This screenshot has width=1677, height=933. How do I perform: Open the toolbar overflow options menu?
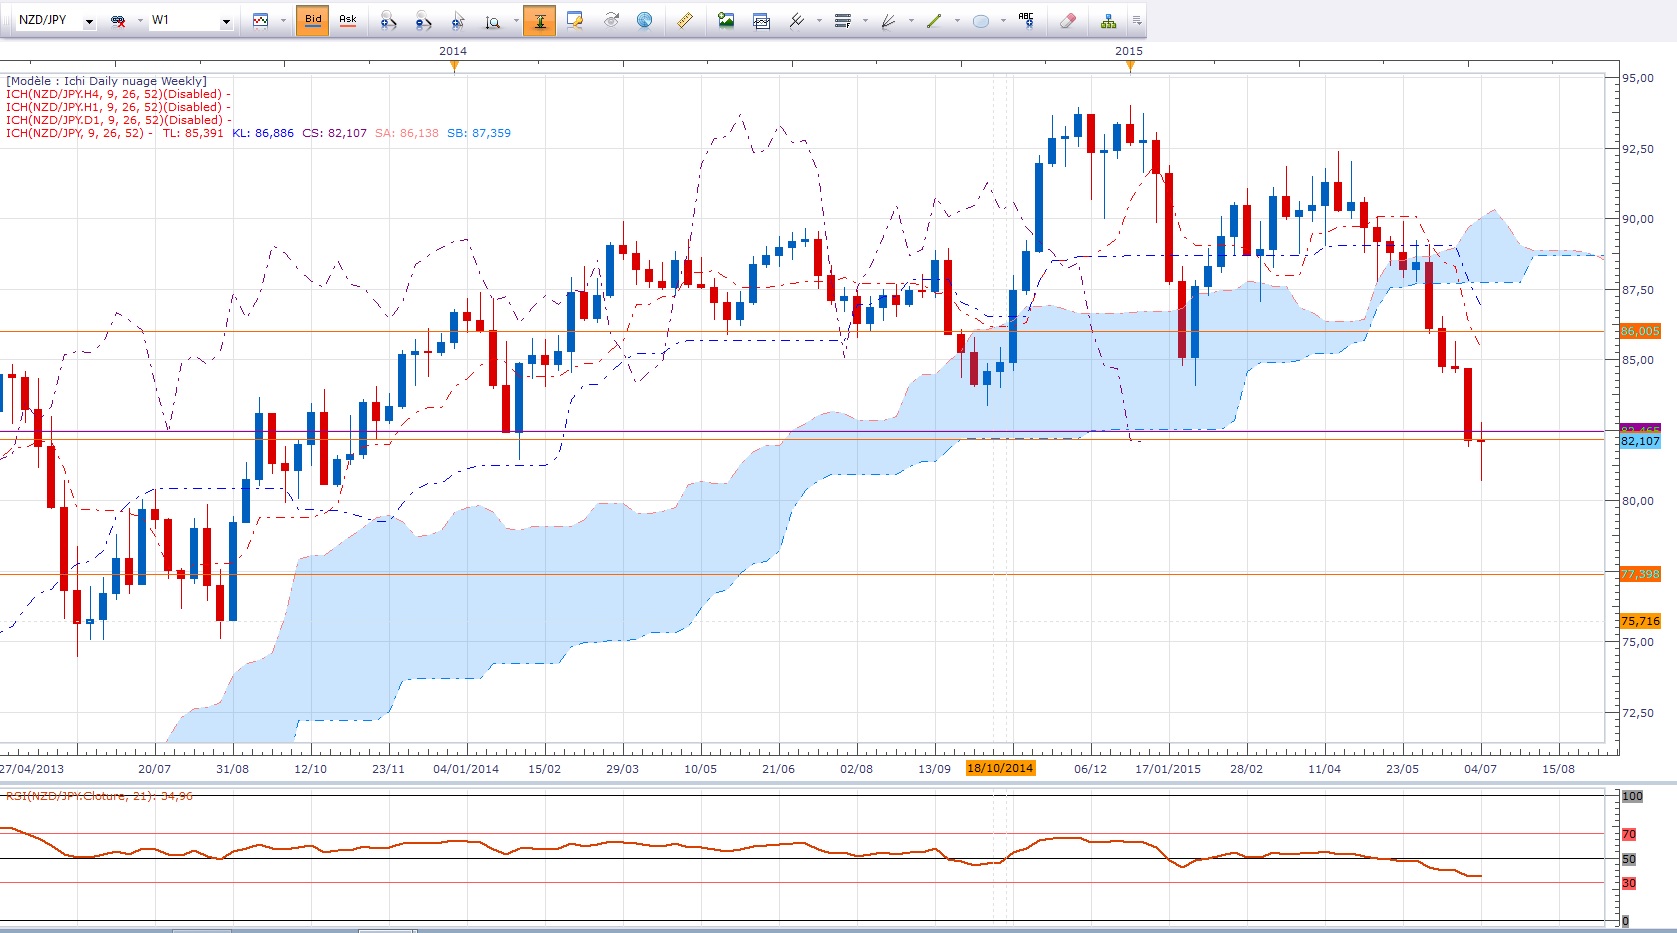(x=1137, y=20)
